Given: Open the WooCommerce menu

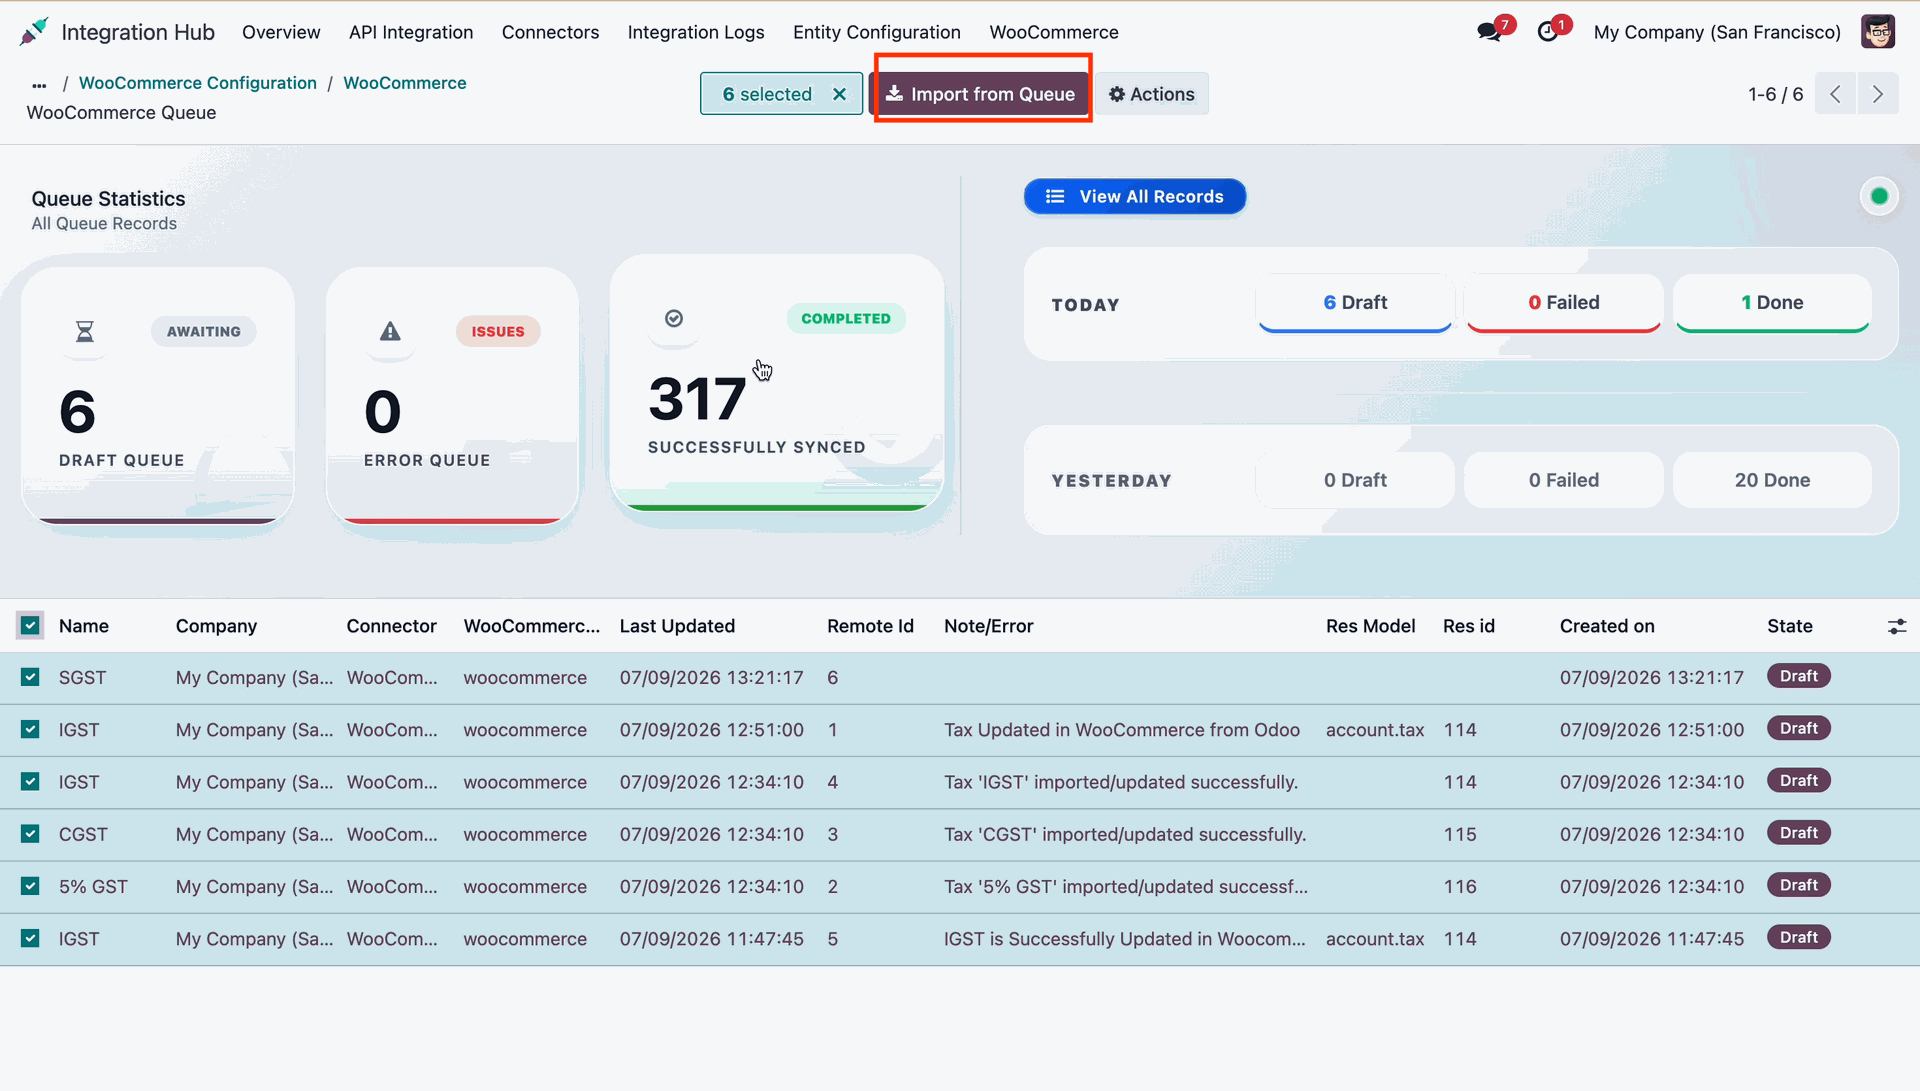Looking at the screenshot, I should click(1054, 32).
